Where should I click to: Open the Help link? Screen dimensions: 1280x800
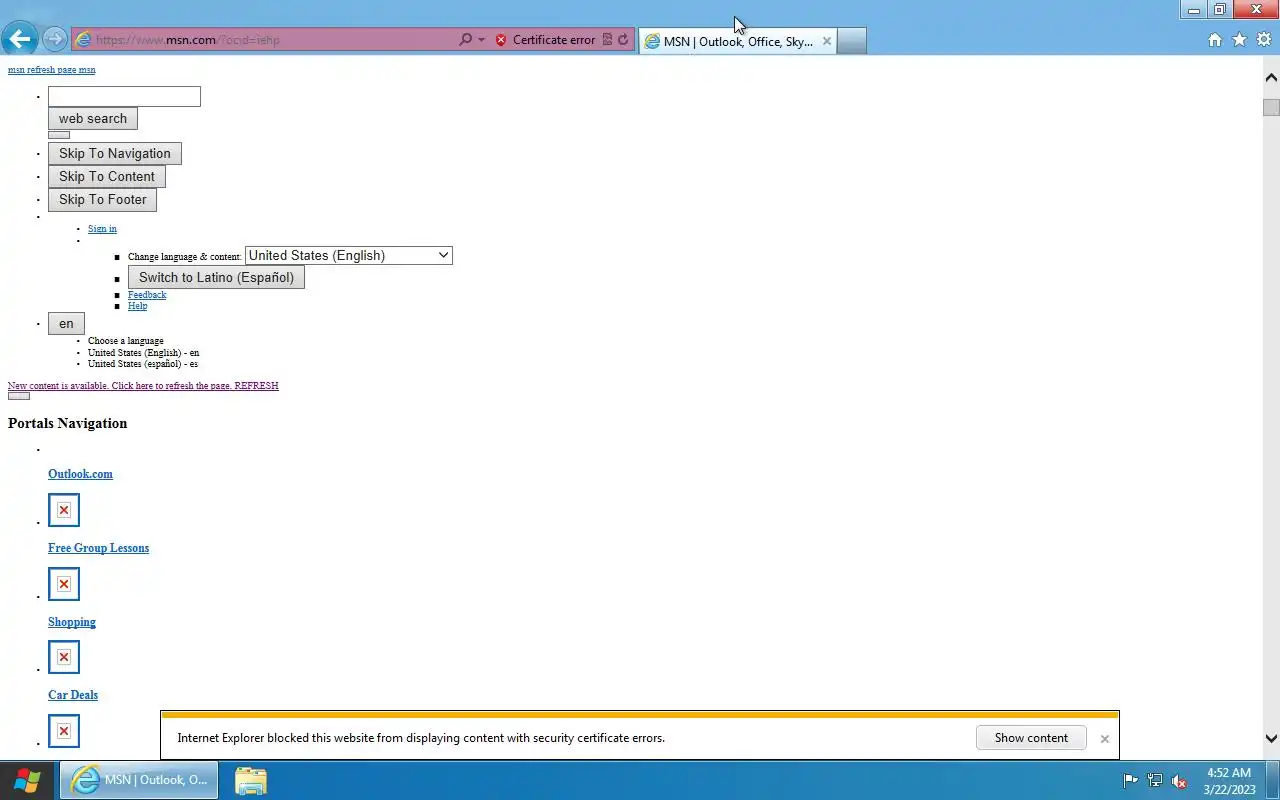point(137,306)
